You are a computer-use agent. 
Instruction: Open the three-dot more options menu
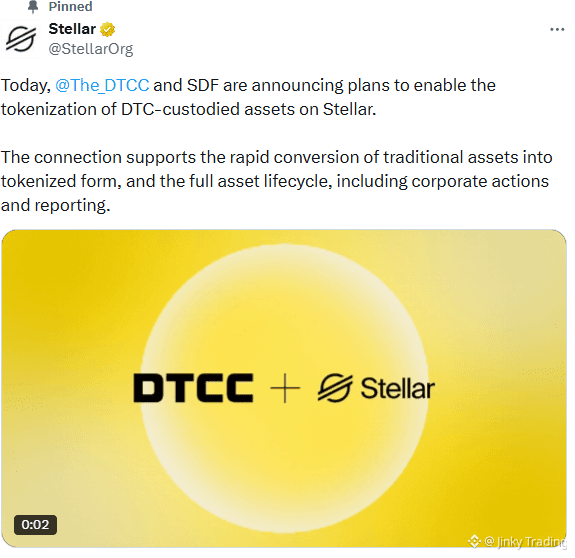[557, 29]
